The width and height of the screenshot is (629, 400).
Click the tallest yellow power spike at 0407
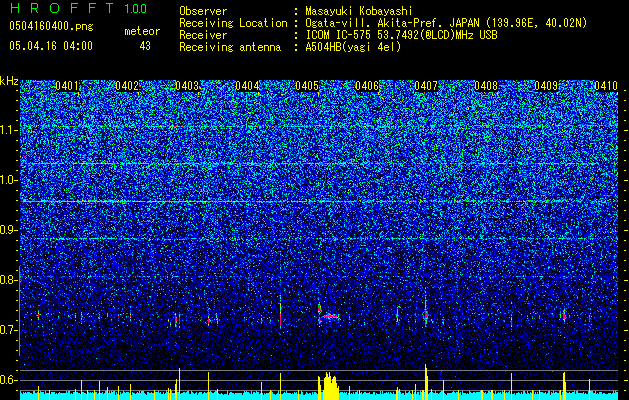(x=426, y=382)
